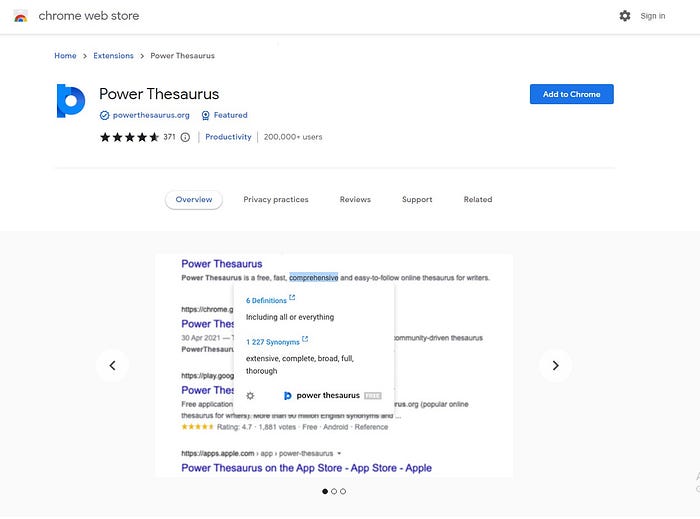Viewport: 700px width, 519px height.
Task: Go to Extensions breadcrumb
Action: (x=113, y=56)
